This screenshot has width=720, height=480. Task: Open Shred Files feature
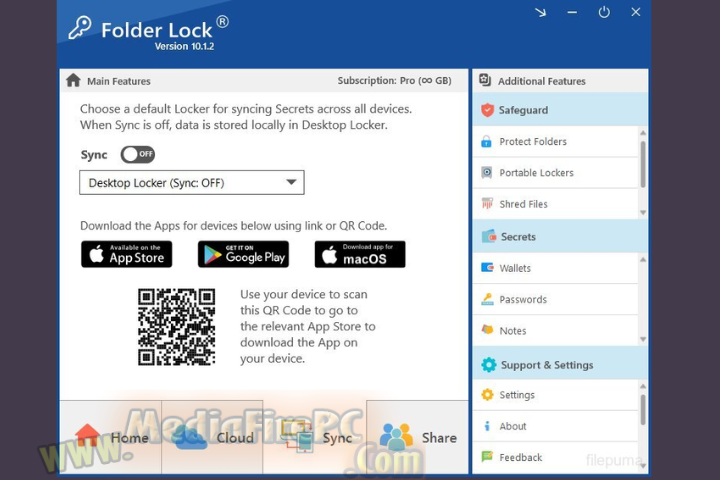(556, 204)
